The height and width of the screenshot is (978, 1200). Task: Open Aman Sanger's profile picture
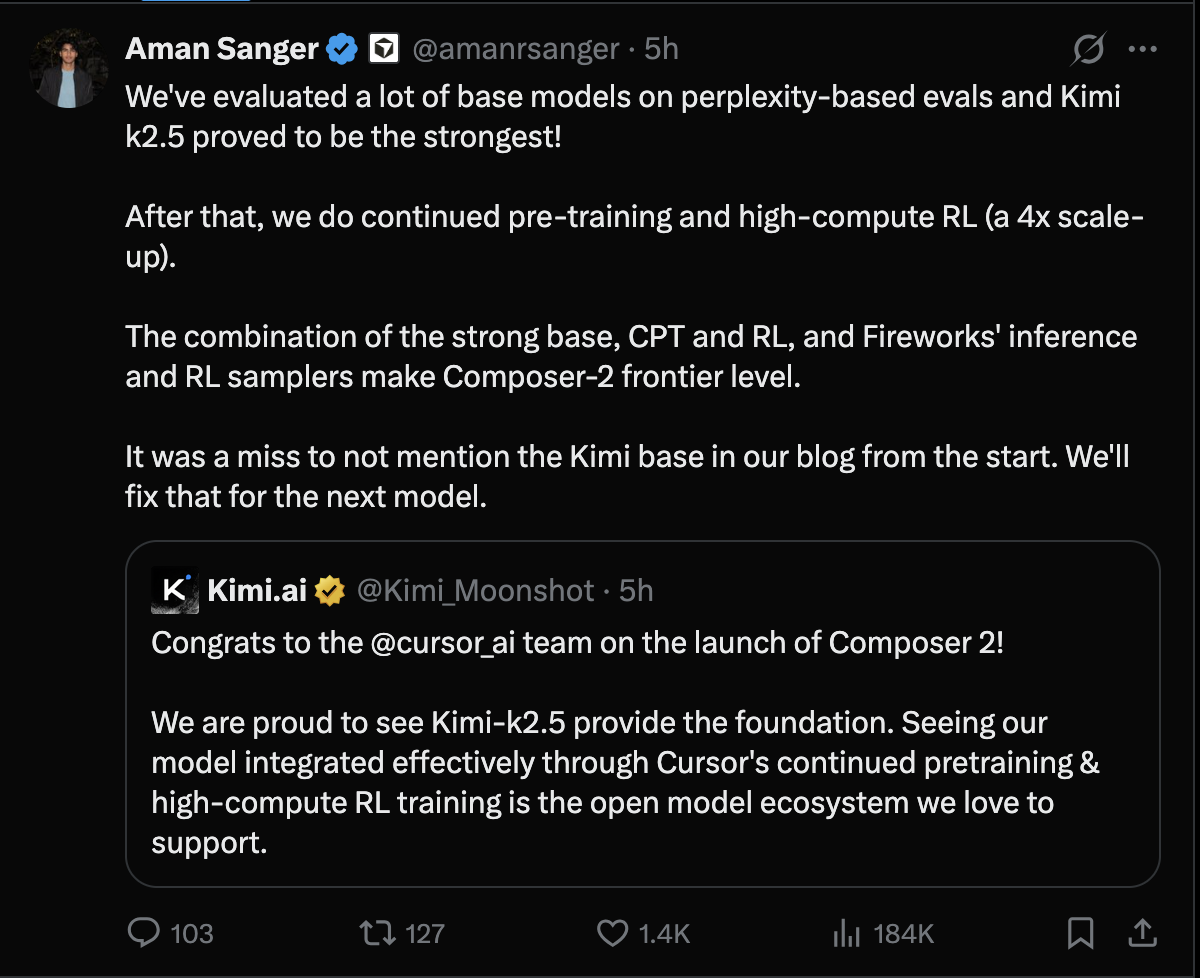point(69,70)
